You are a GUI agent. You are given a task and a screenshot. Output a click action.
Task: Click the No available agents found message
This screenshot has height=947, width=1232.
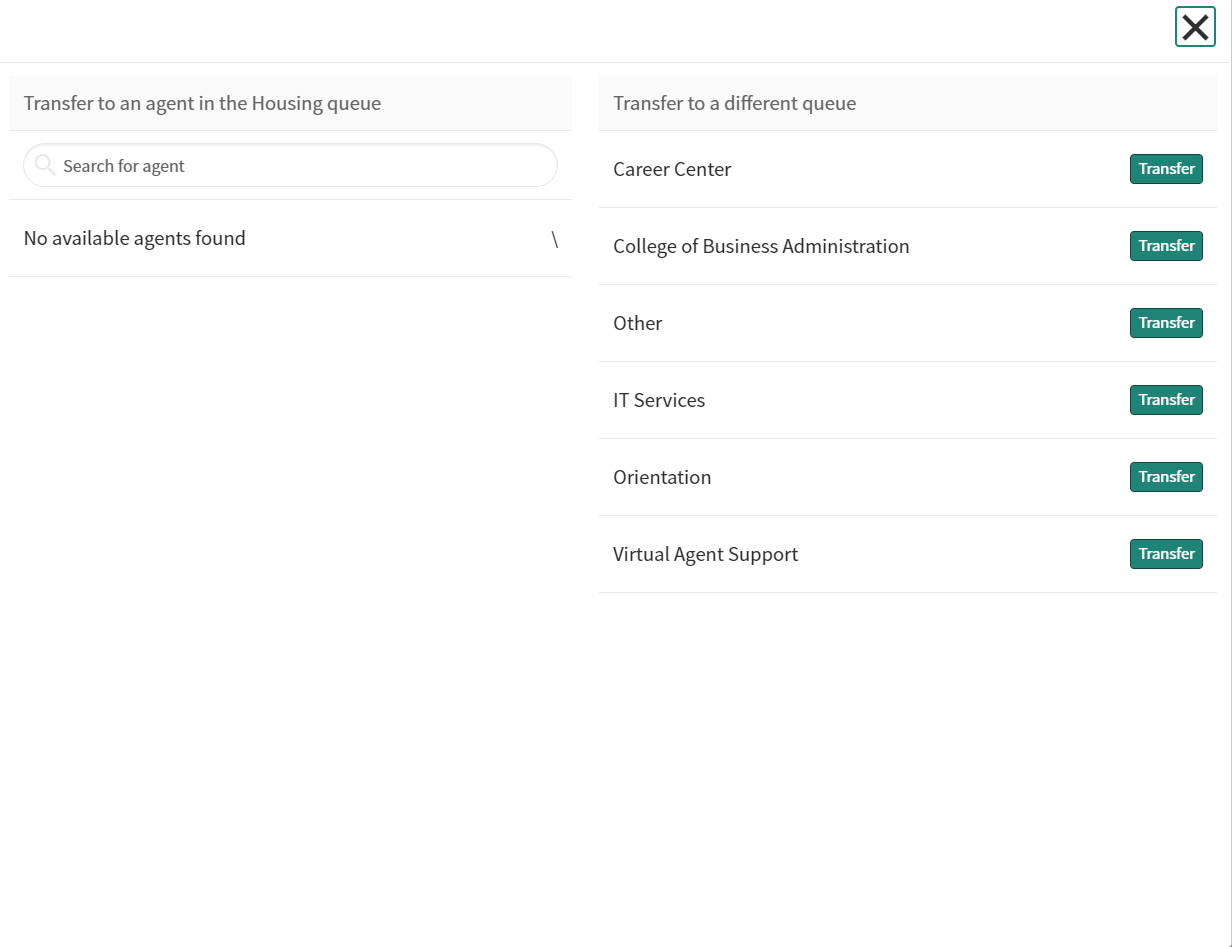(x=135, y=238)
